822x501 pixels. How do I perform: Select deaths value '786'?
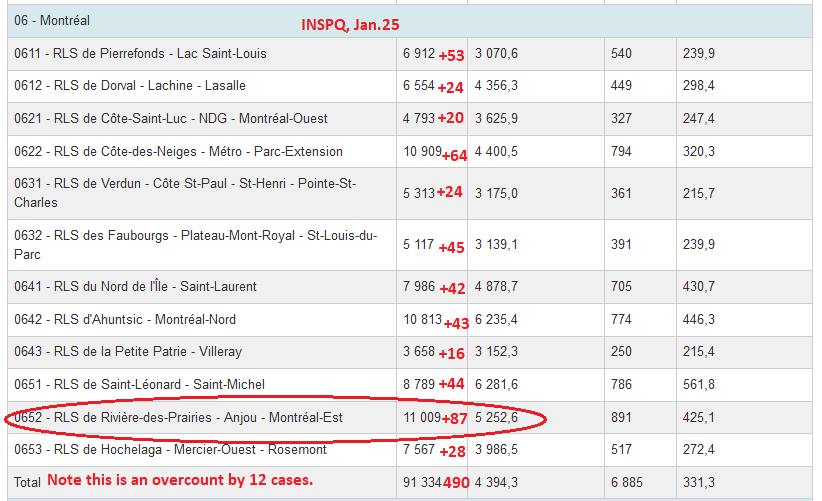click(x=621, y=384)
